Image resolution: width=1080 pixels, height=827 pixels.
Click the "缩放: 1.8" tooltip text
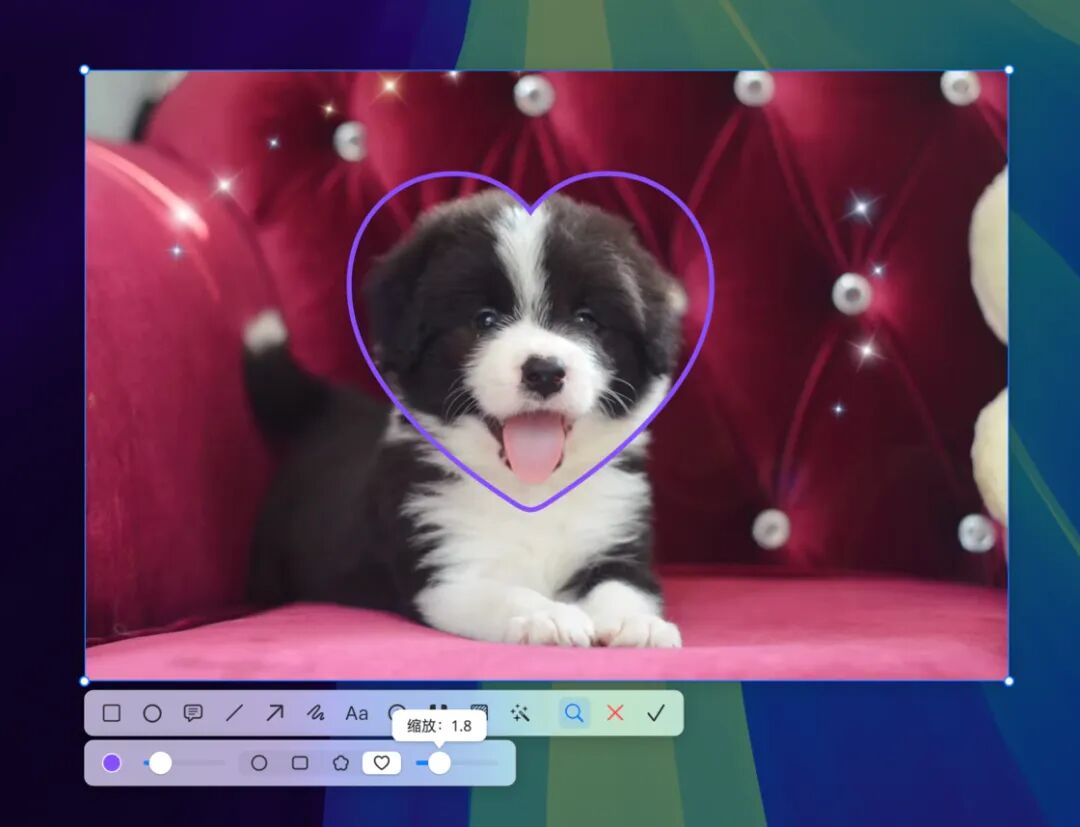point(439,726)
